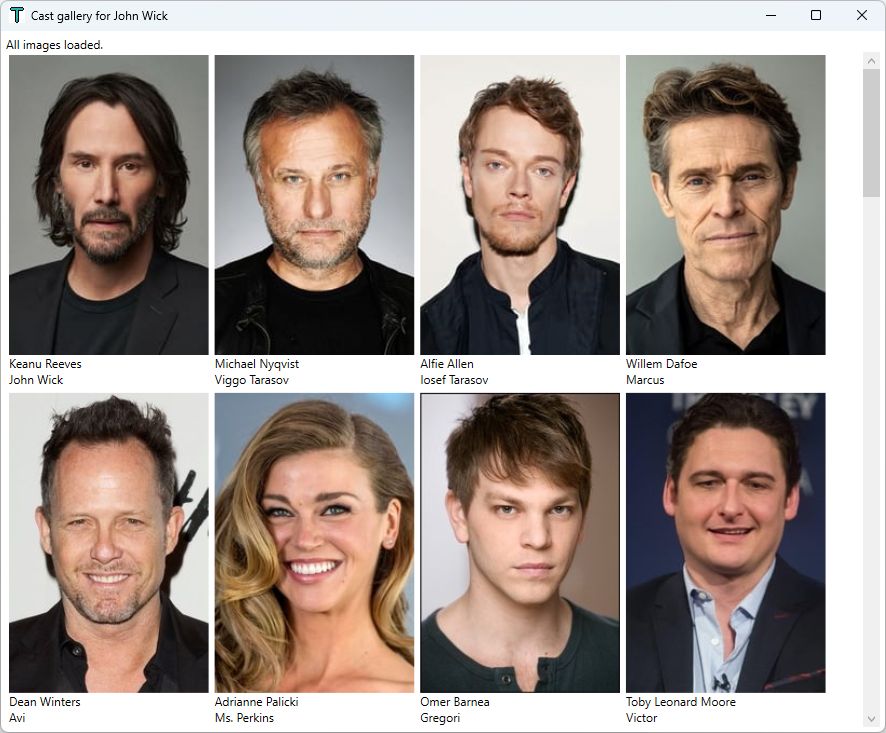Open the Iosef Tarasov portrait thumbnail
The height and width of the screenshot is (733, 886).
click(x=520, y=205)
